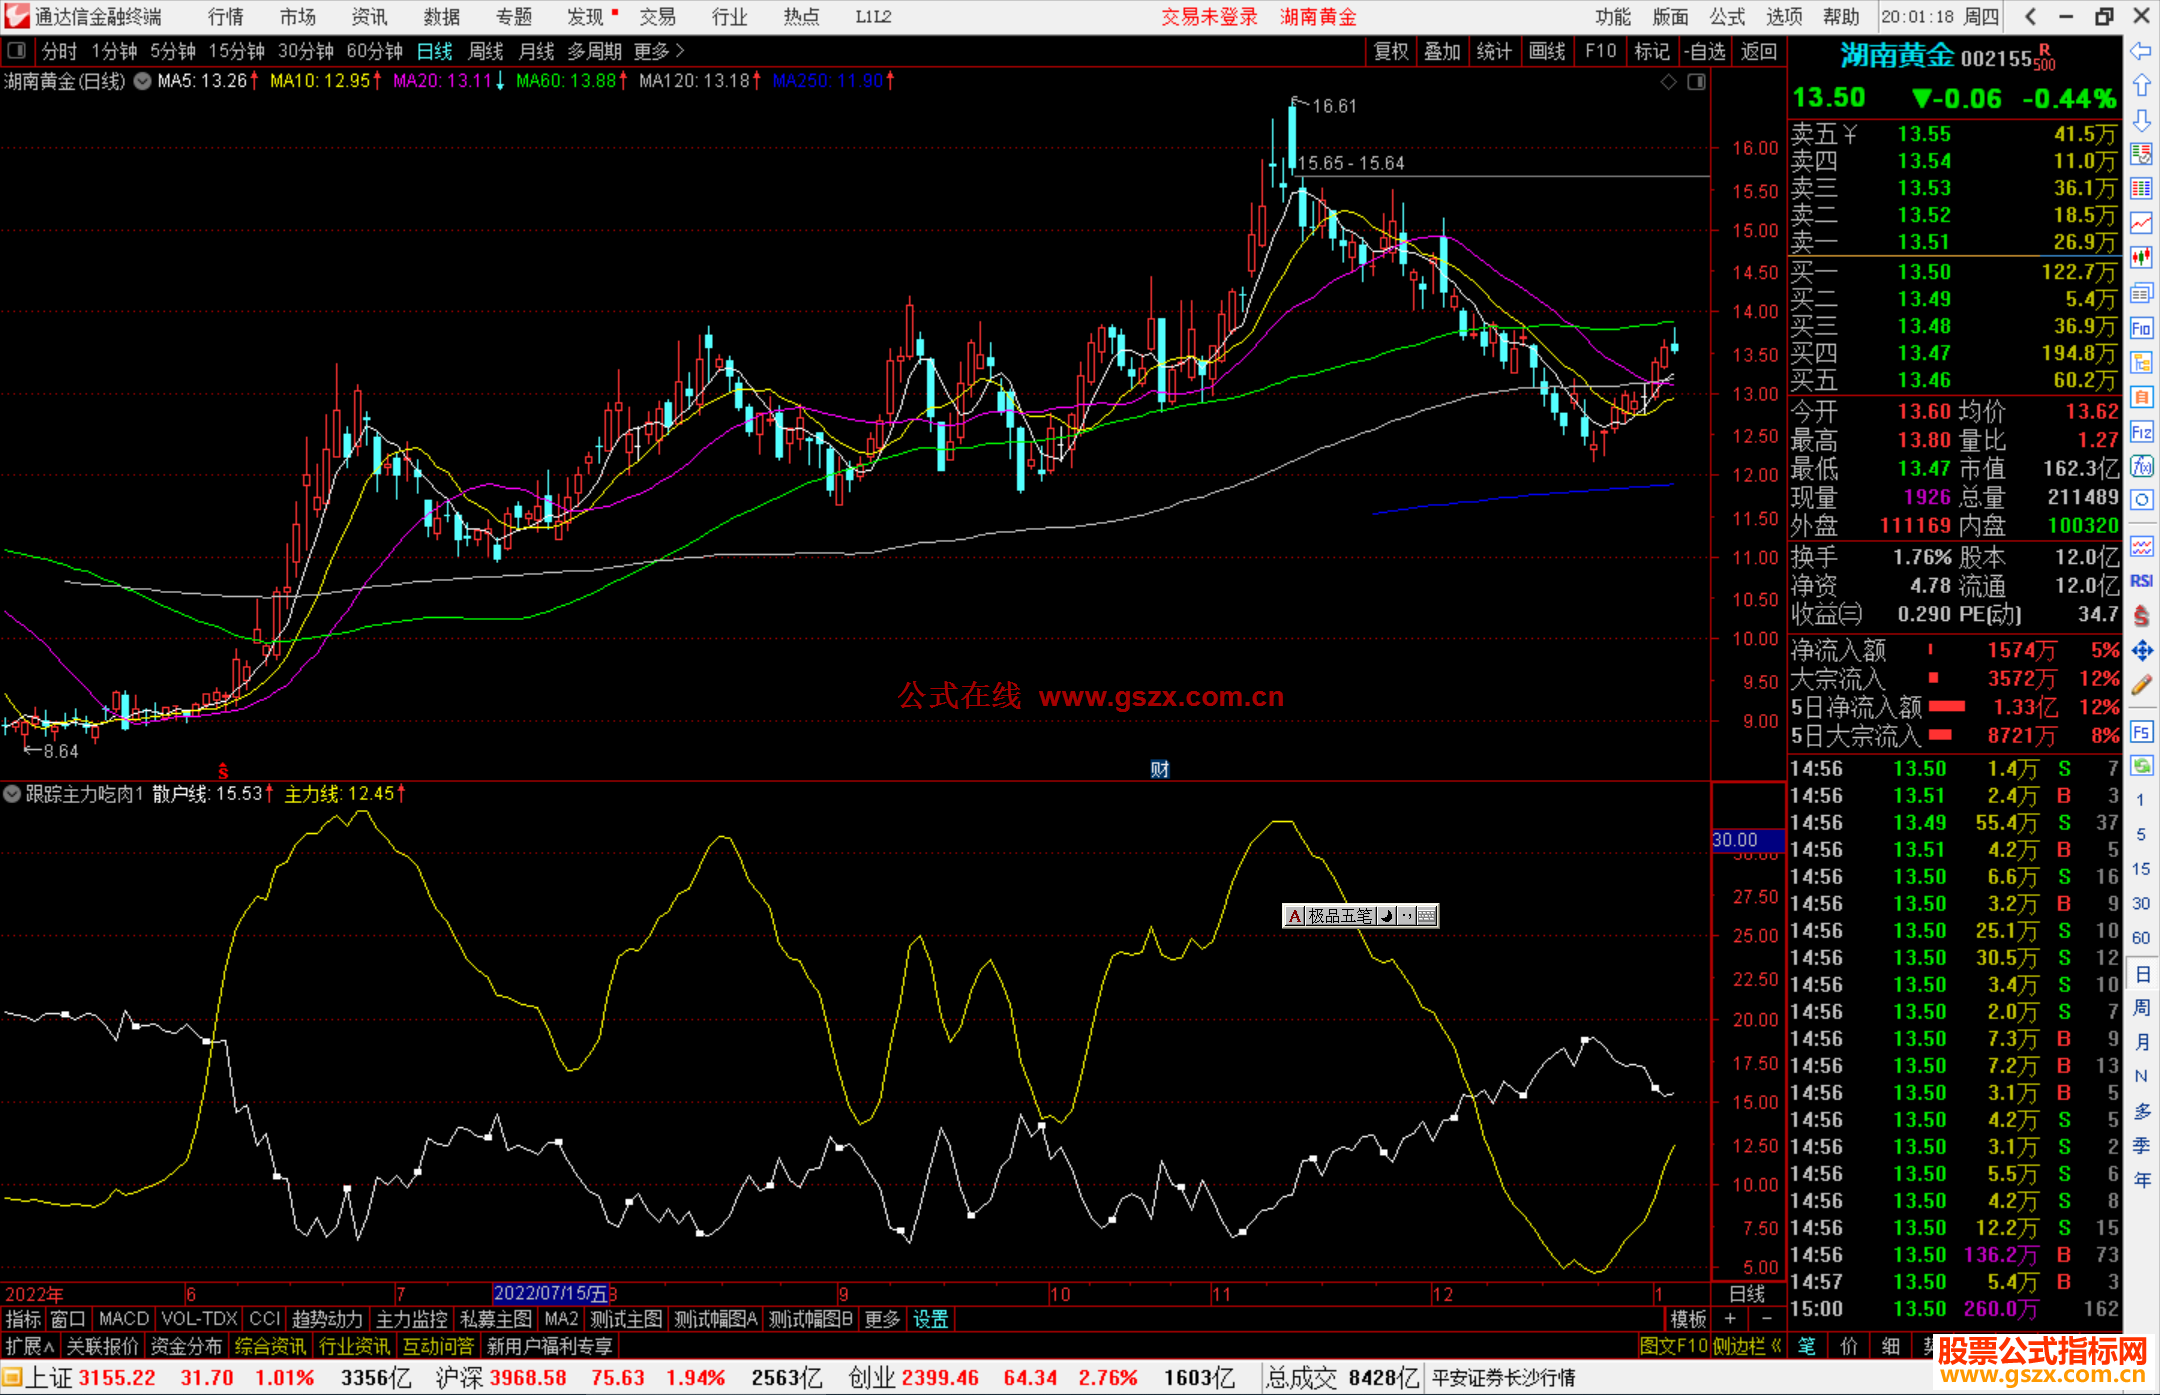2160x1395 pixels.
Task: Click the 设置 link in indicator bar
Action: tap(930, 1319)
